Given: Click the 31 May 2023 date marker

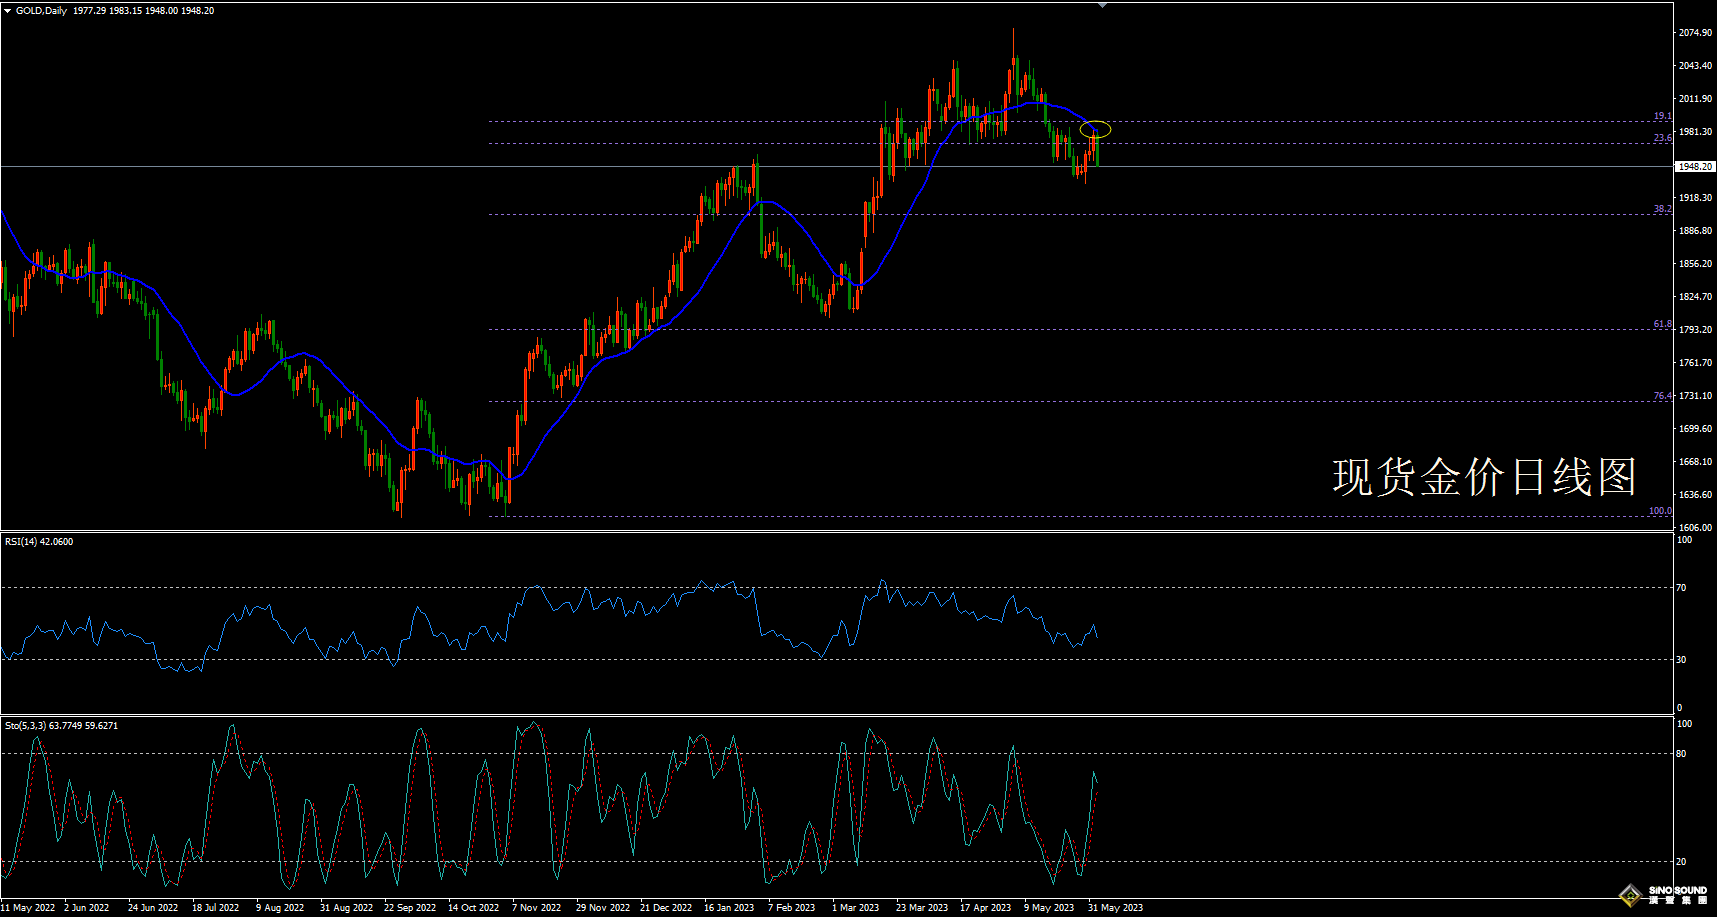Looking at the screenshot, I should pos(1115,908).
